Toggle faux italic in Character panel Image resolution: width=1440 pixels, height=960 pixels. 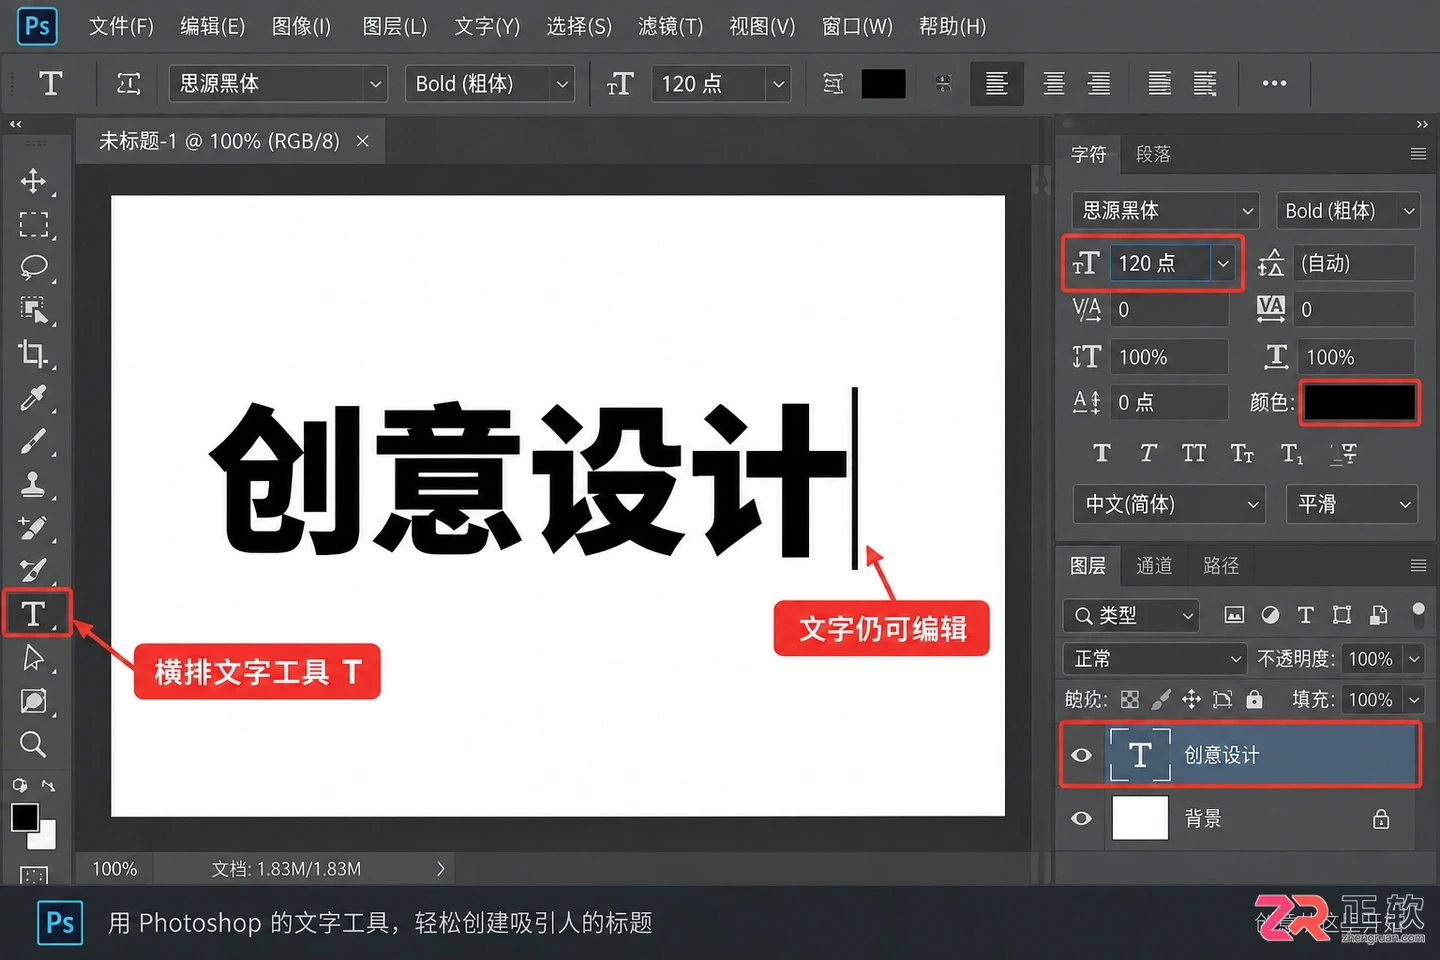(1148, 454)
